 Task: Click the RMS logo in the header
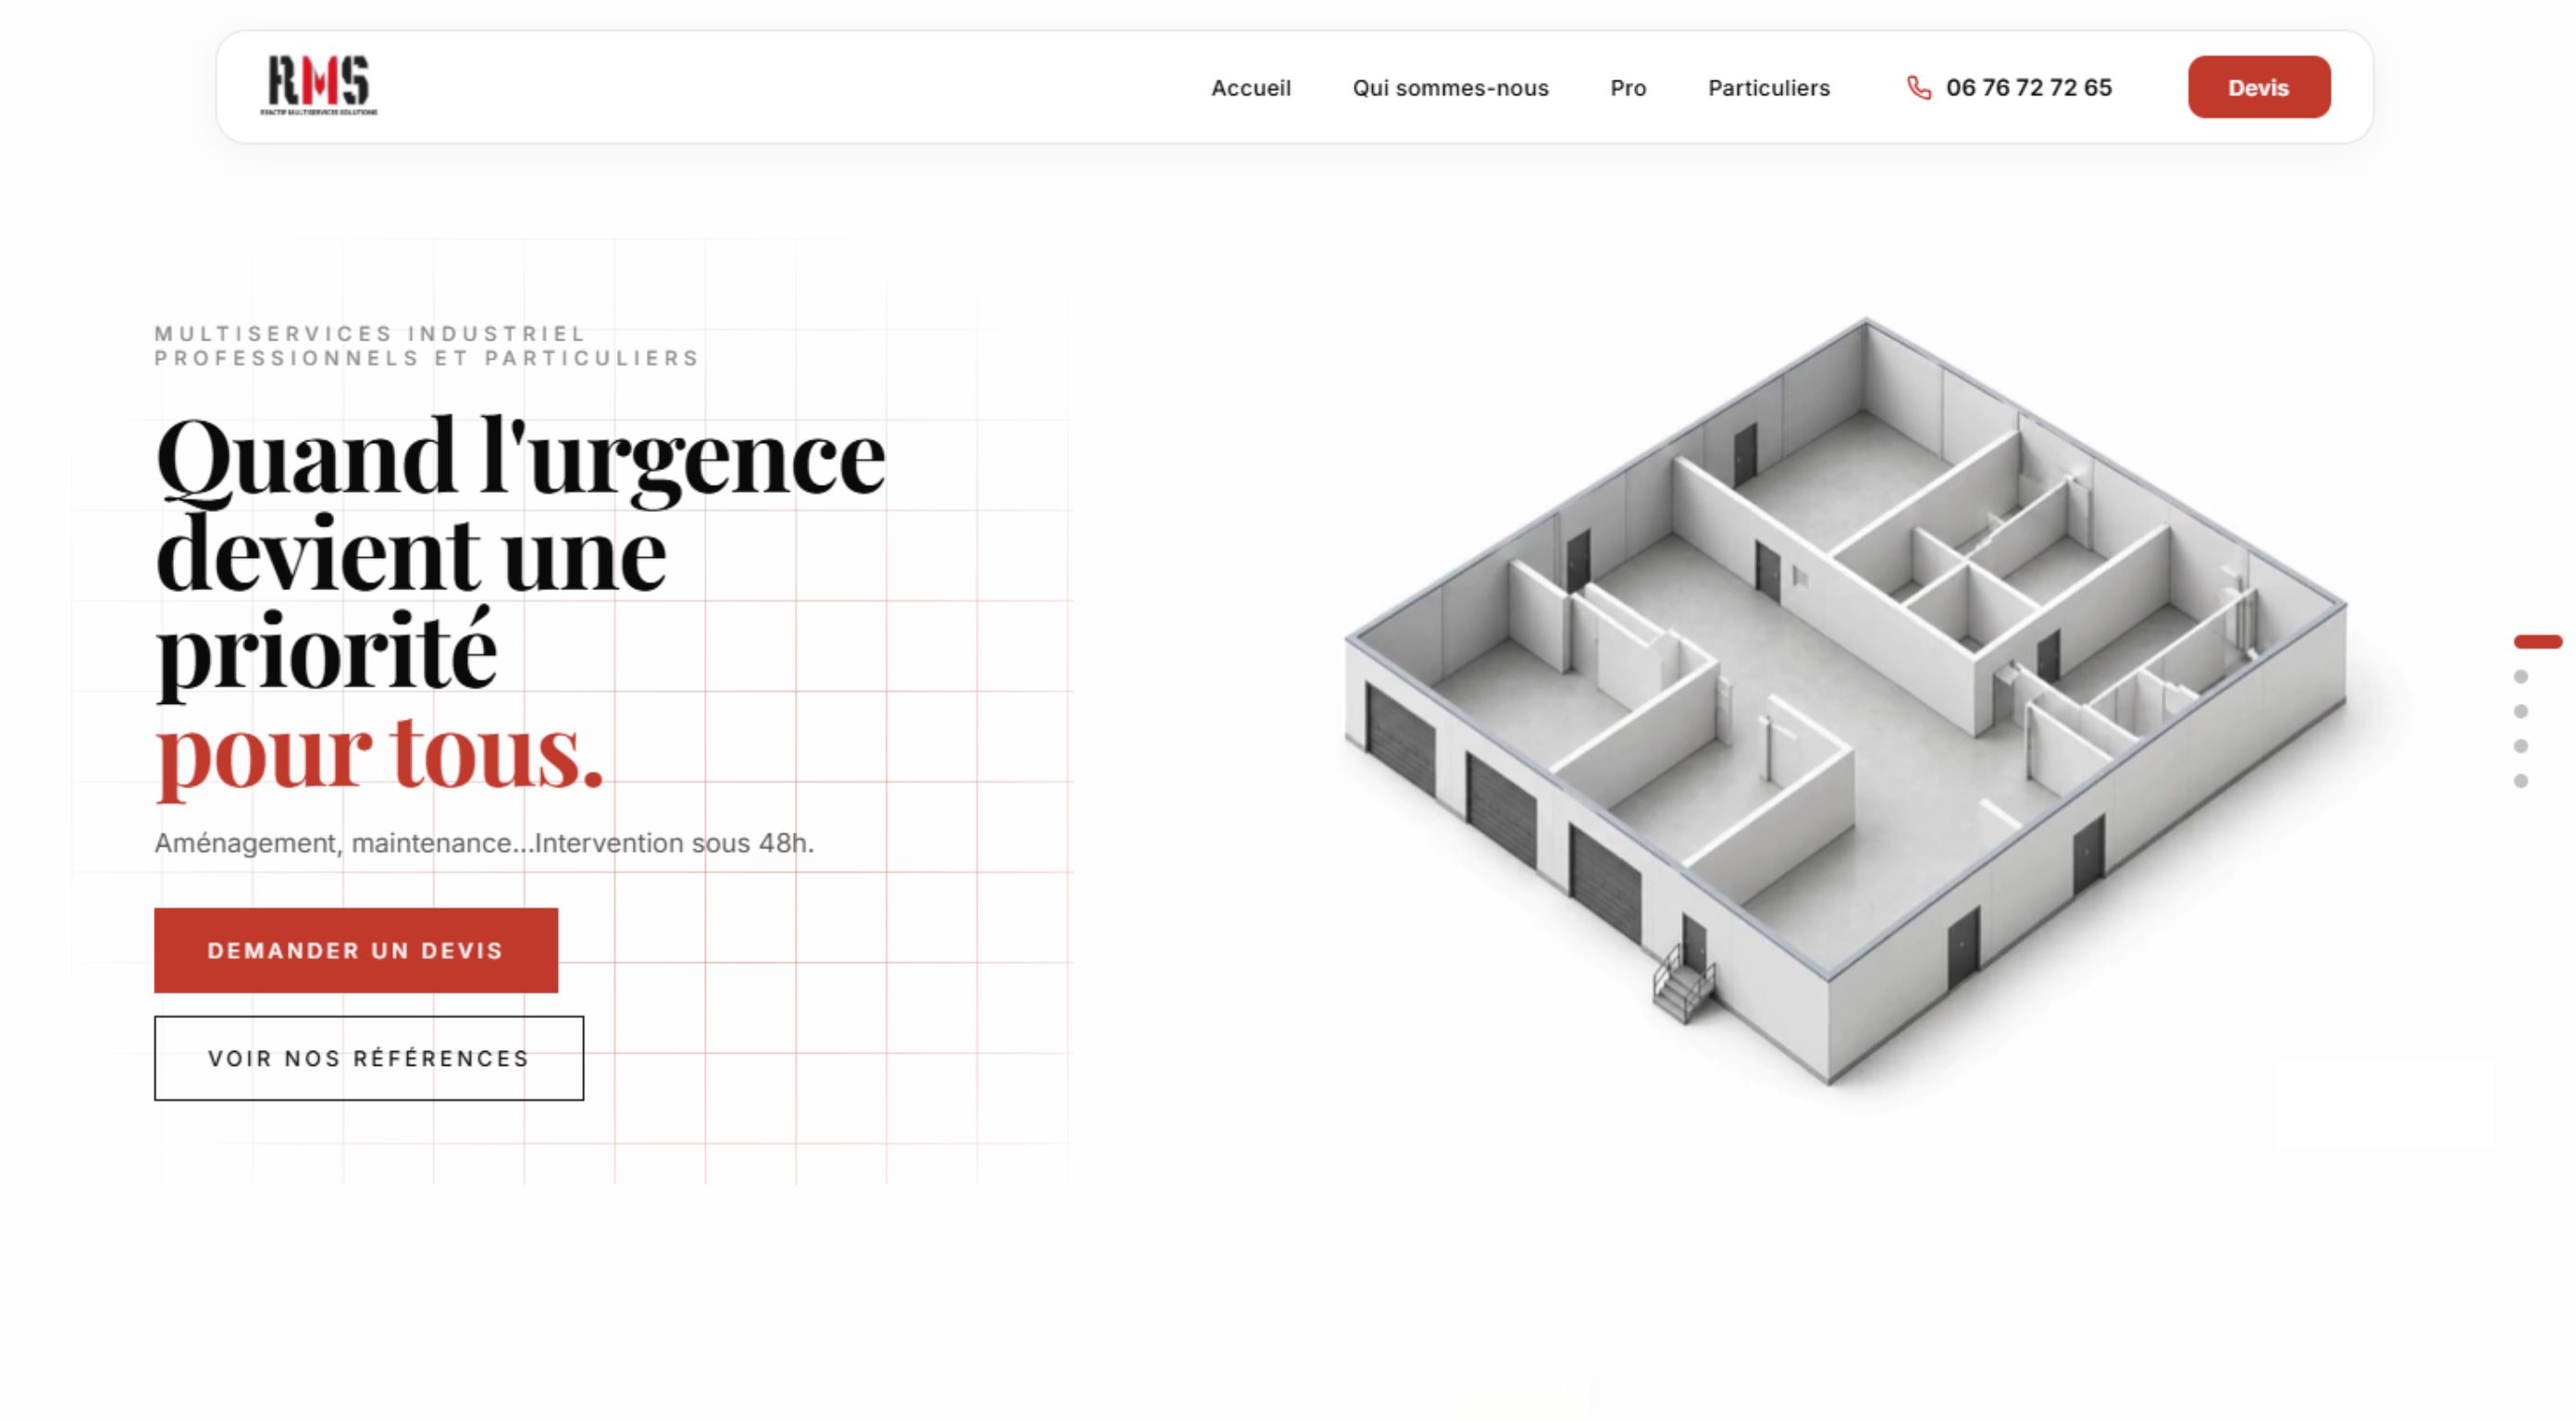click(x=319, y=85)
